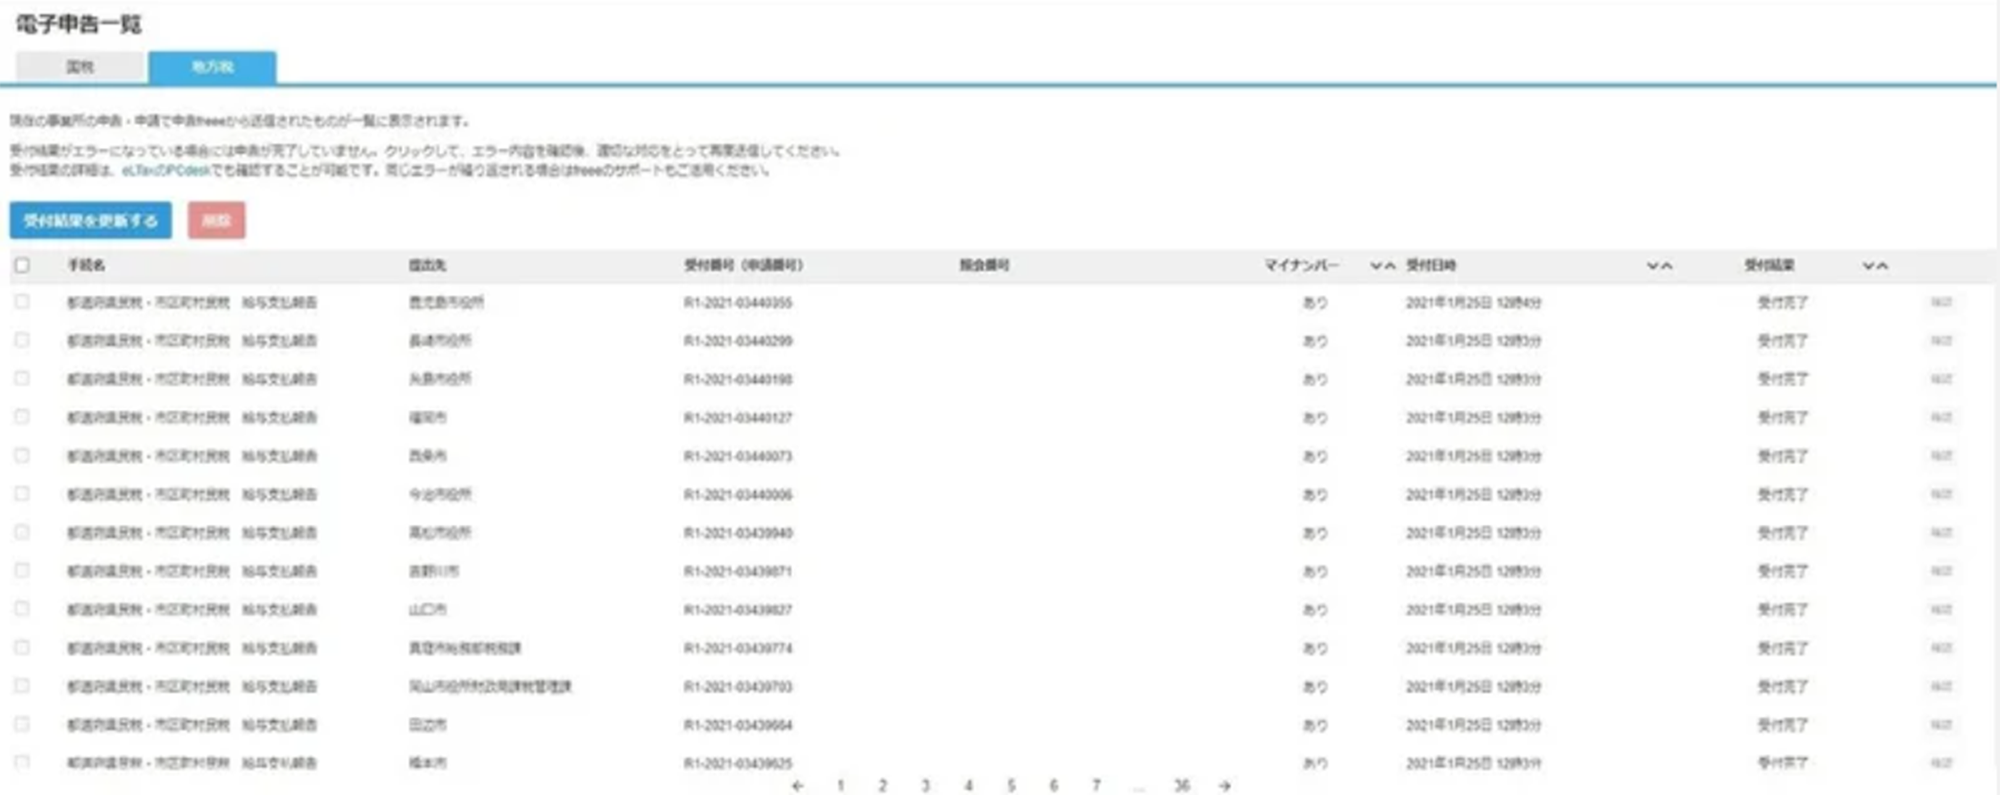Select the 地方税 tab
The height and width of the screenshot is (795, 2000).
pos(212,67)
